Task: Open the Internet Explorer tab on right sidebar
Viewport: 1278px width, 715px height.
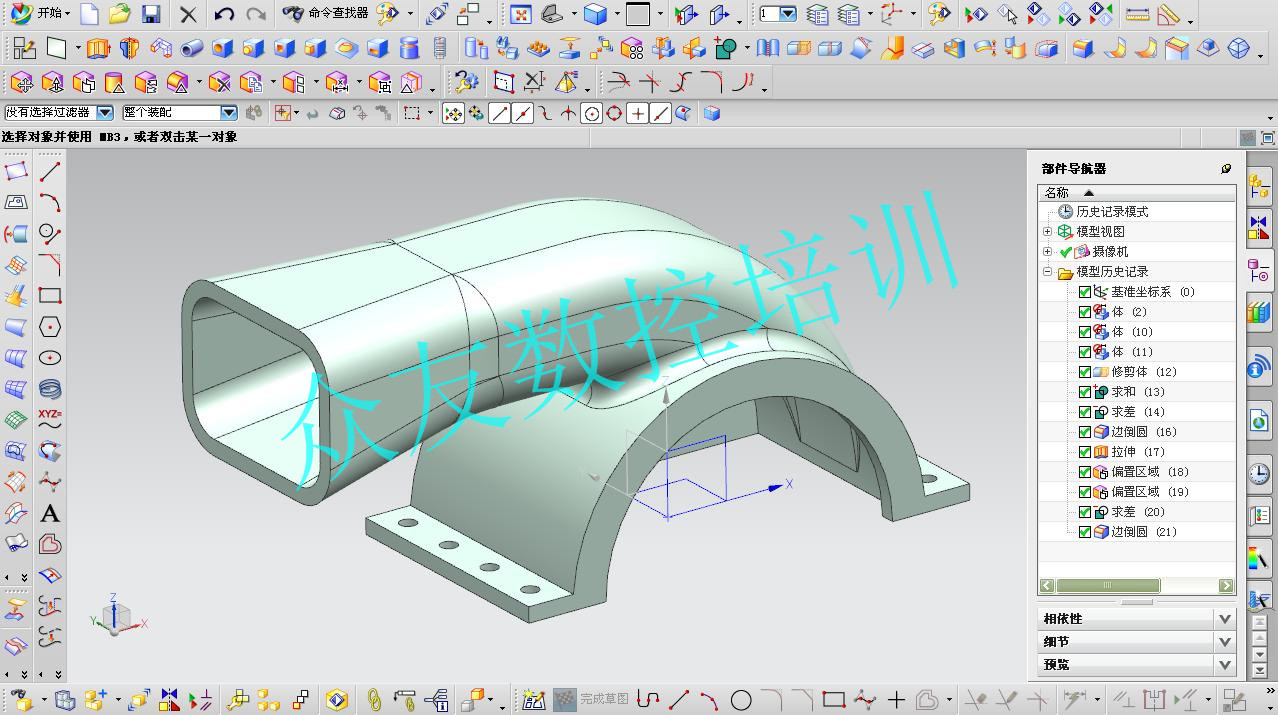Action: (1260, 422)
